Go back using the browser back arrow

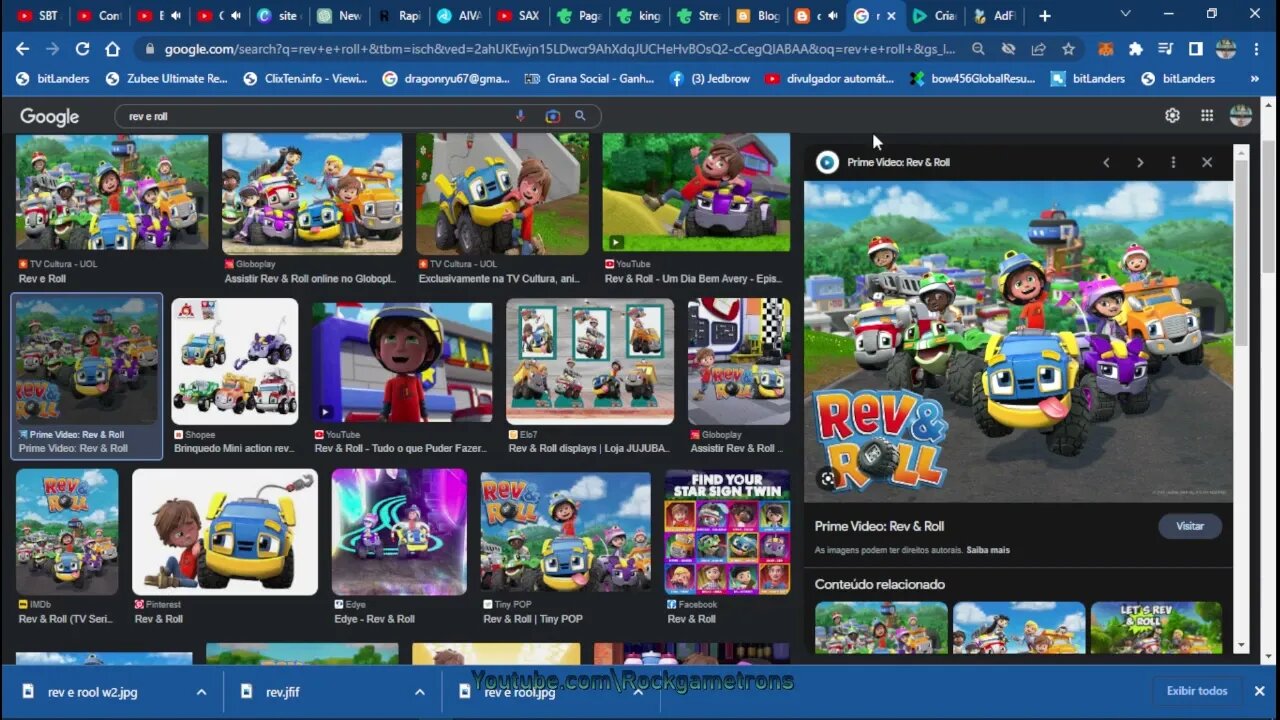(22, 48)
